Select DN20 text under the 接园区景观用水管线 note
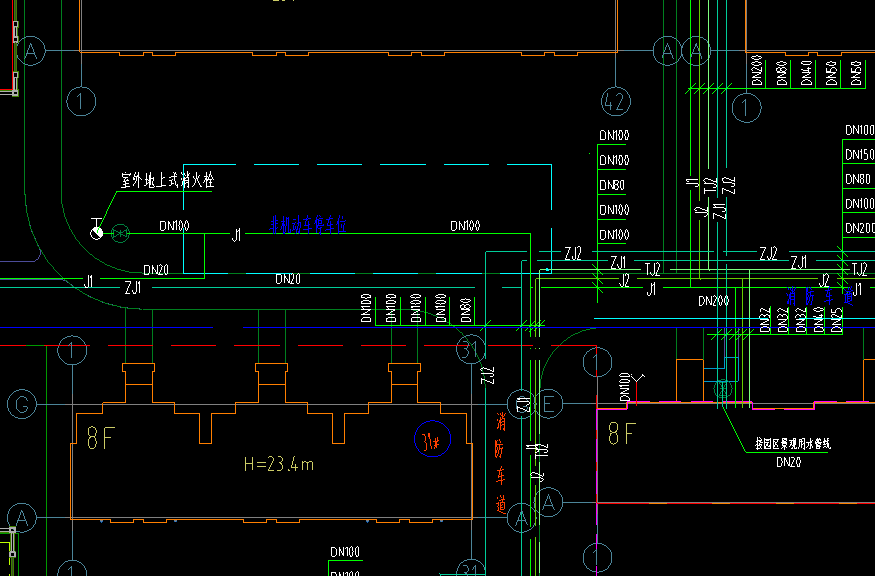This screenshot has width=875, height=576. [x=789, y=462]
